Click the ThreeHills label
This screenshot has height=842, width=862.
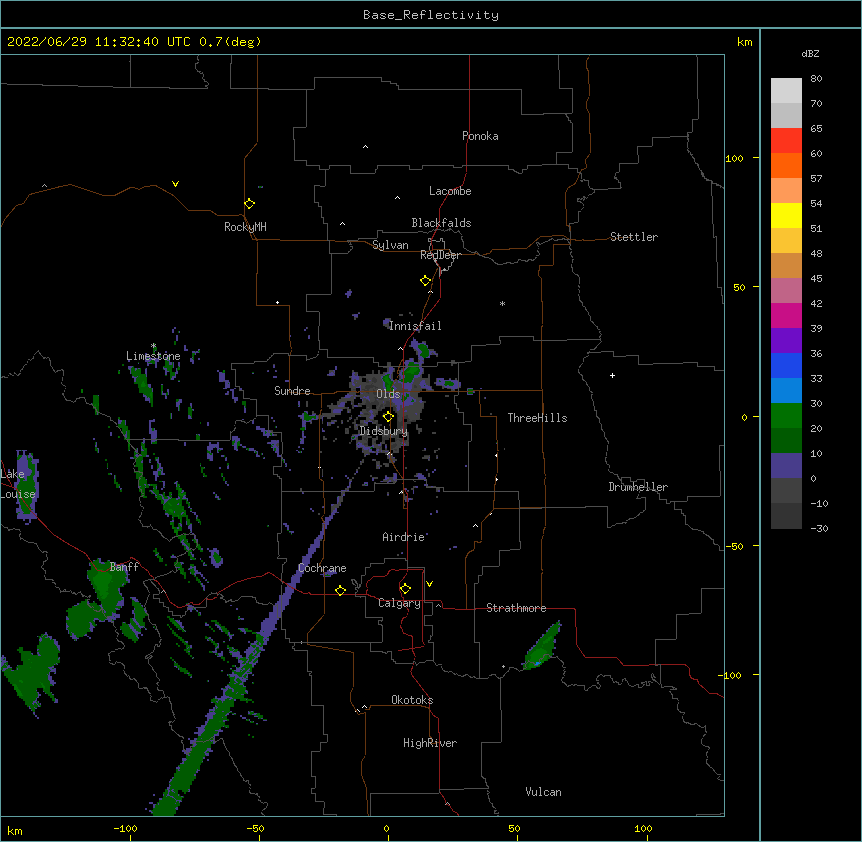click(x=537, y=418)
